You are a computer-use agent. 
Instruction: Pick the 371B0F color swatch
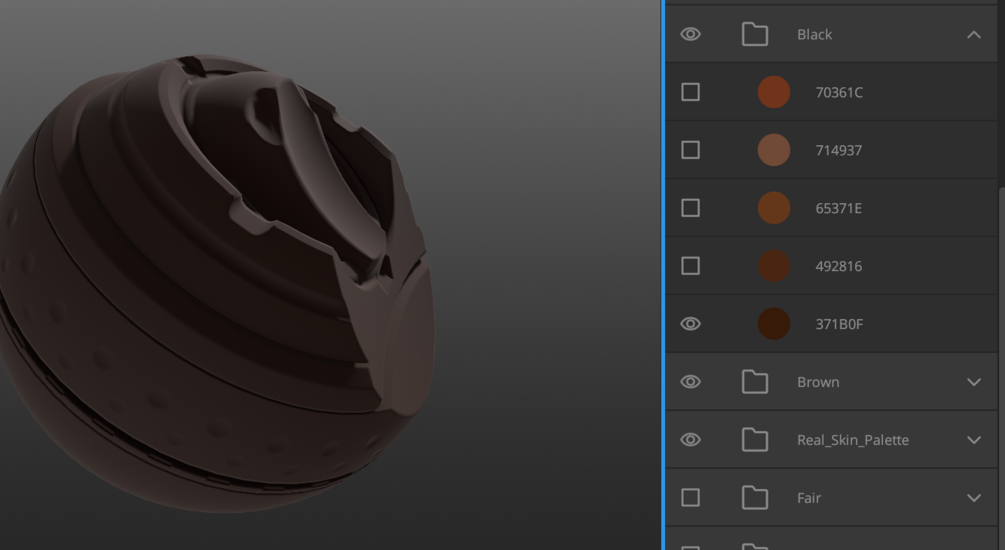click(x=774, y=324)
